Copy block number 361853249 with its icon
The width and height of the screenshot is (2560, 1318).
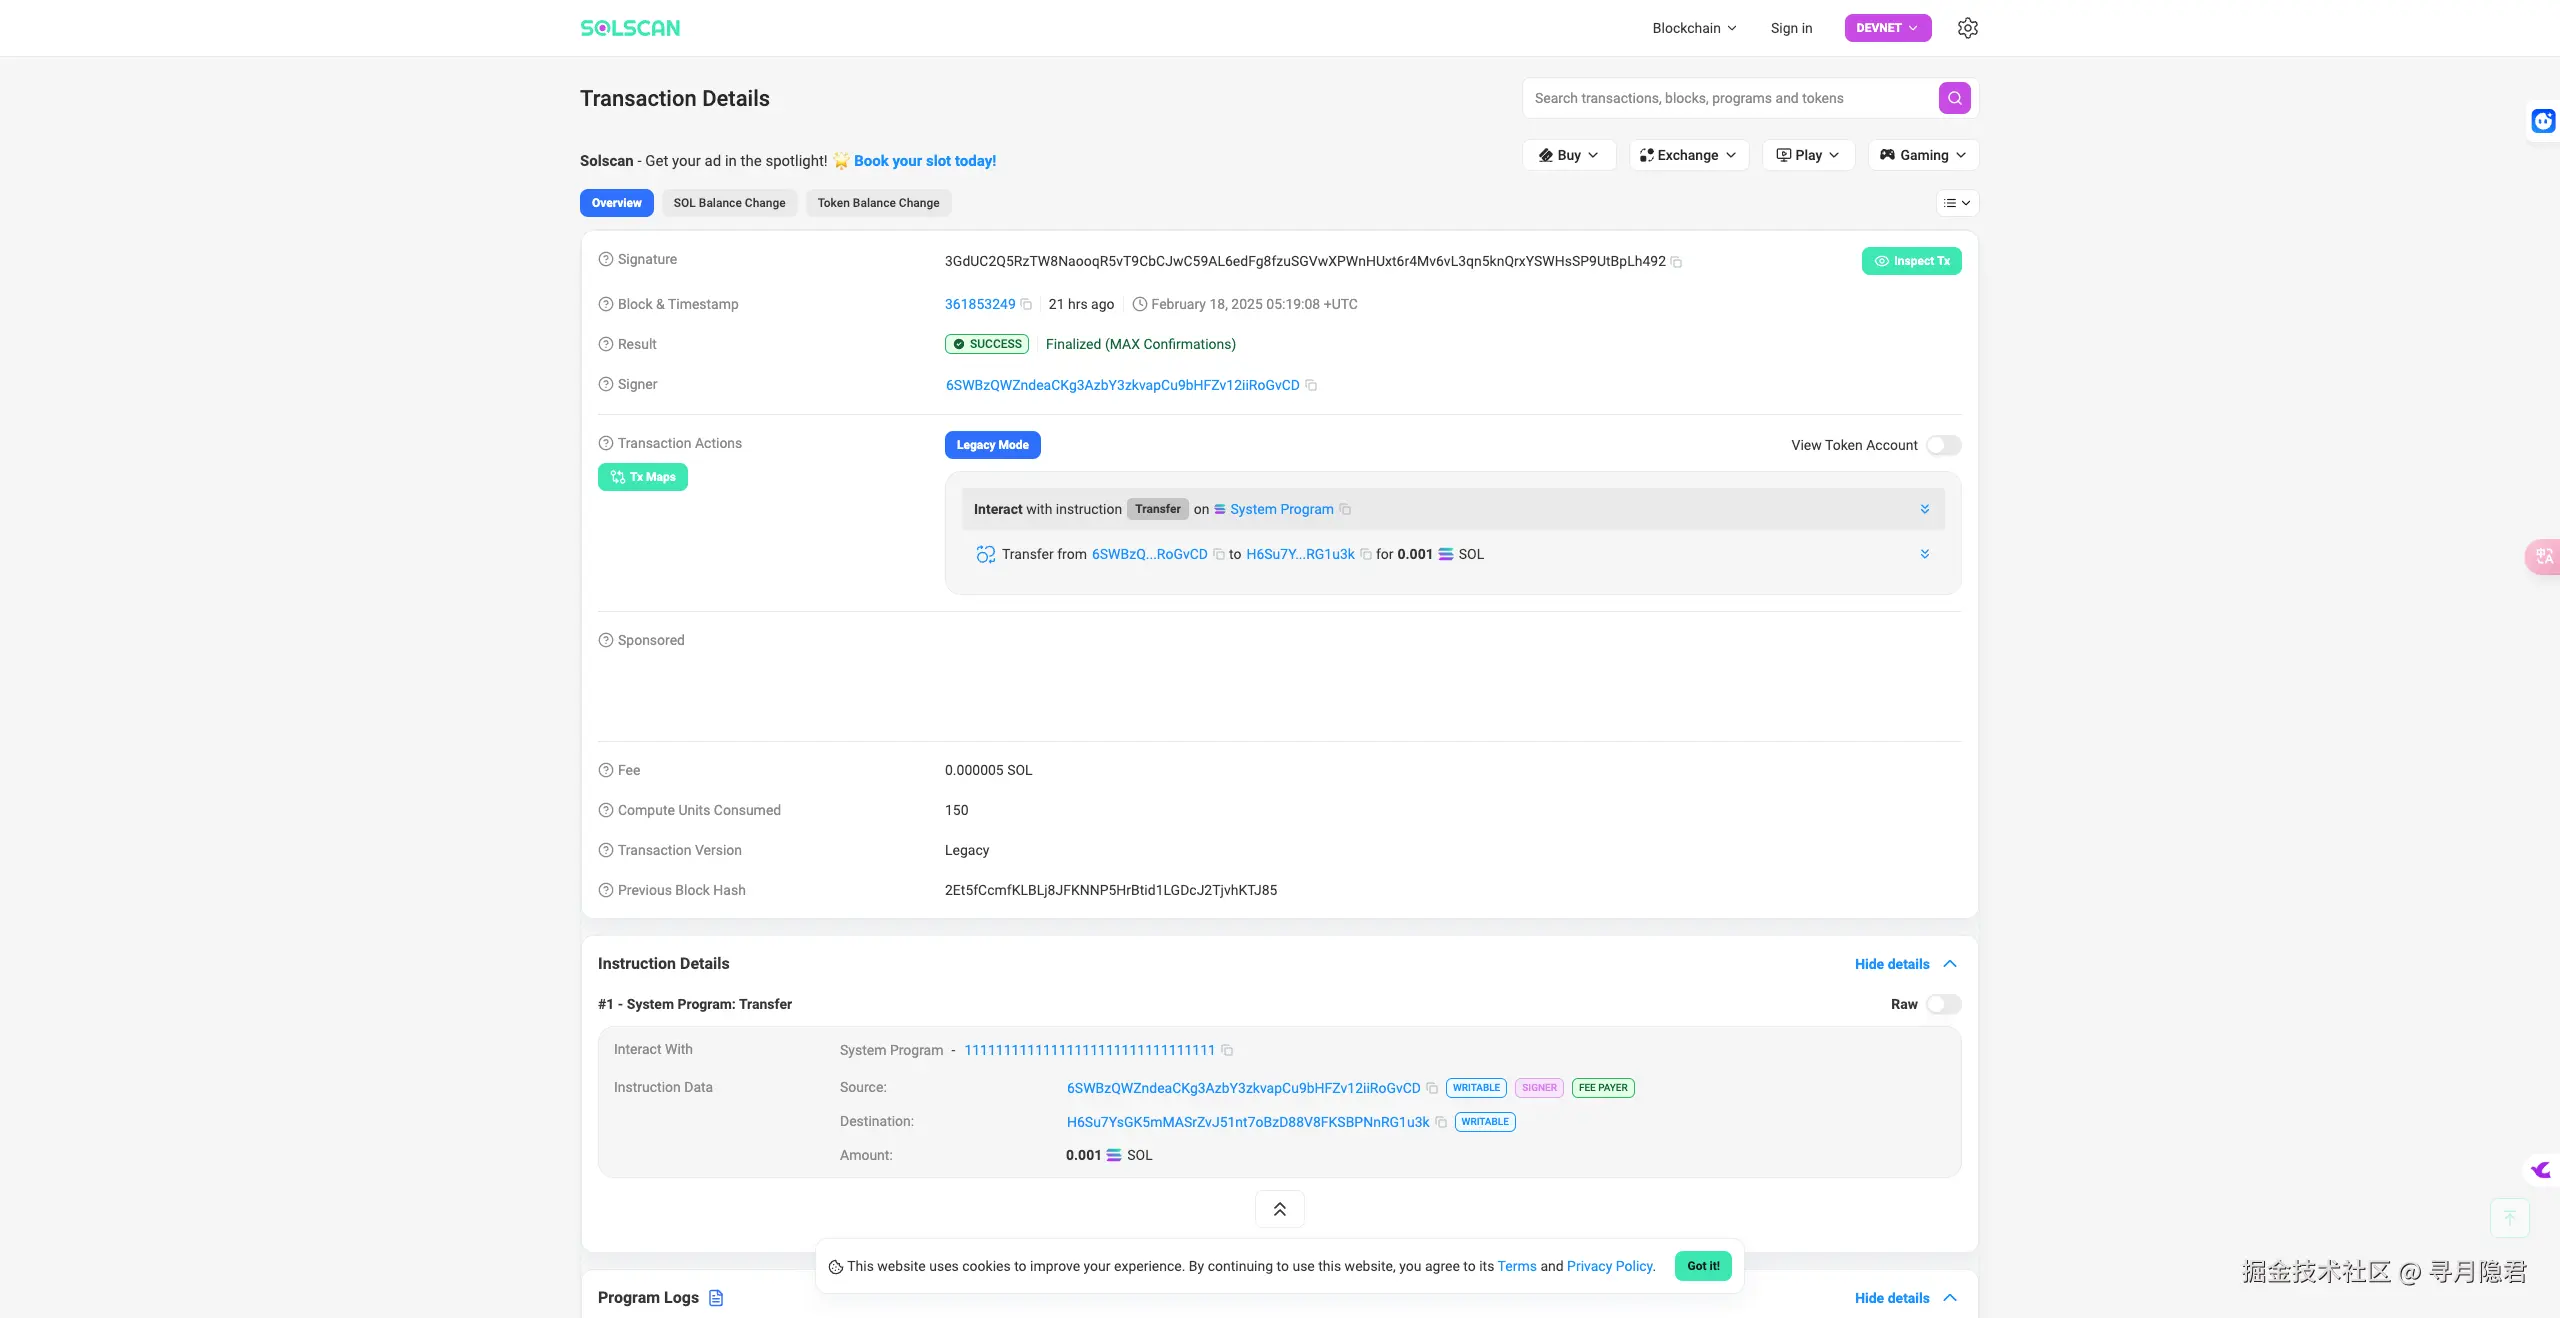(1026, 305)
